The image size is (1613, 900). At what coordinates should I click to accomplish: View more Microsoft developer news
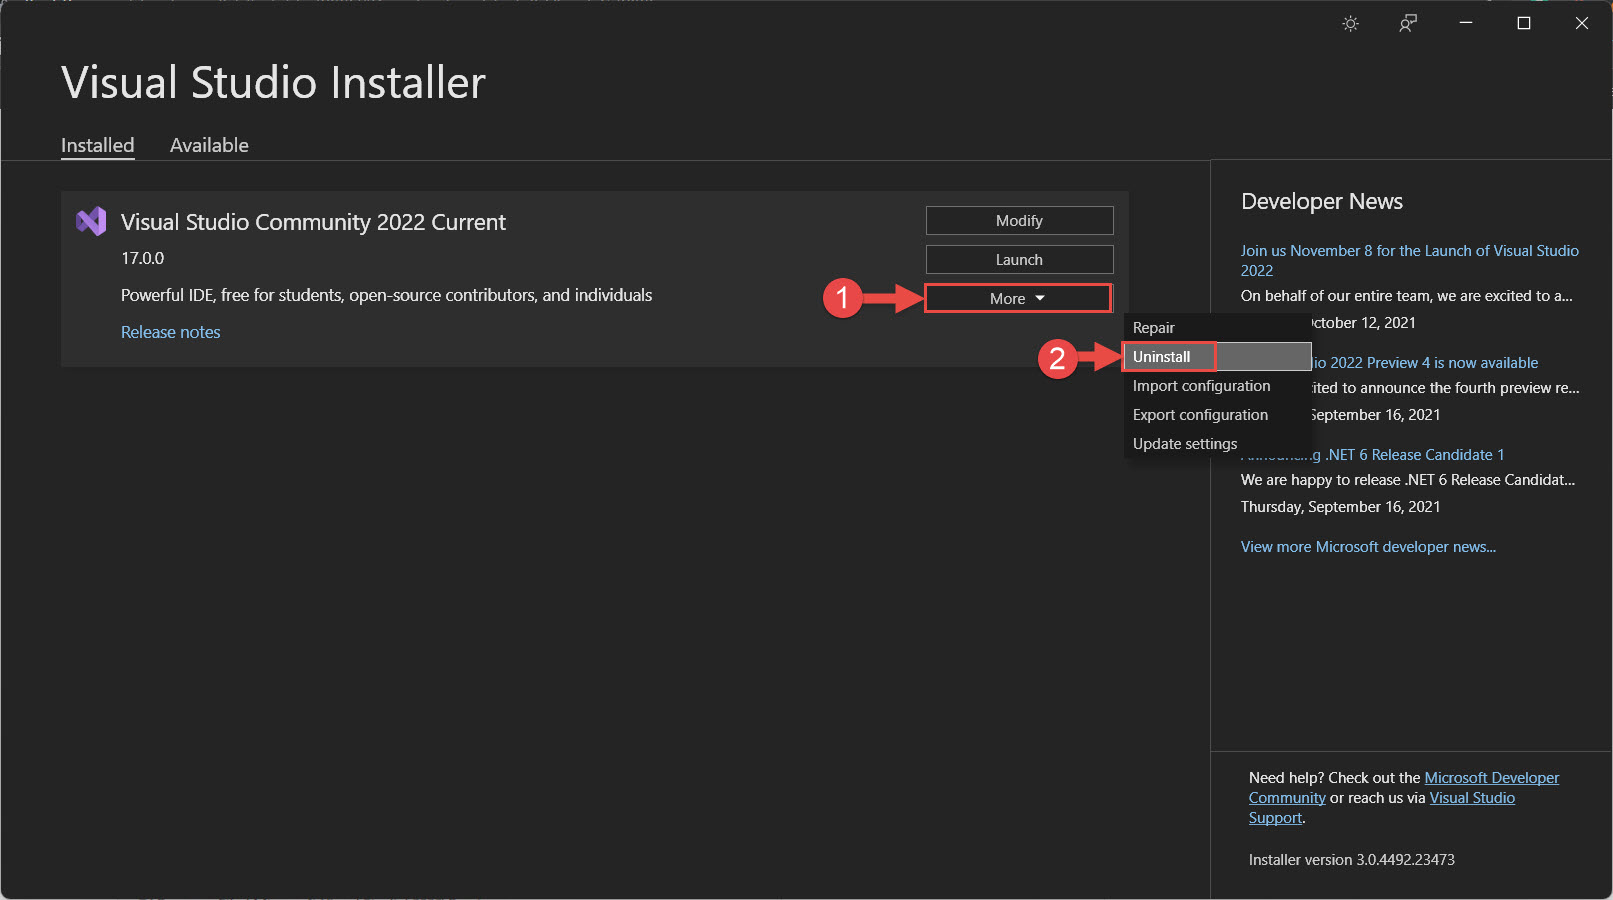1368,546
